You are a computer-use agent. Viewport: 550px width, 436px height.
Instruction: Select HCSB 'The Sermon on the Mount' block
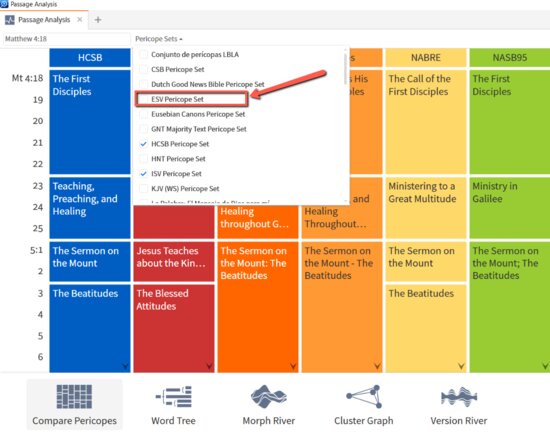90,261
